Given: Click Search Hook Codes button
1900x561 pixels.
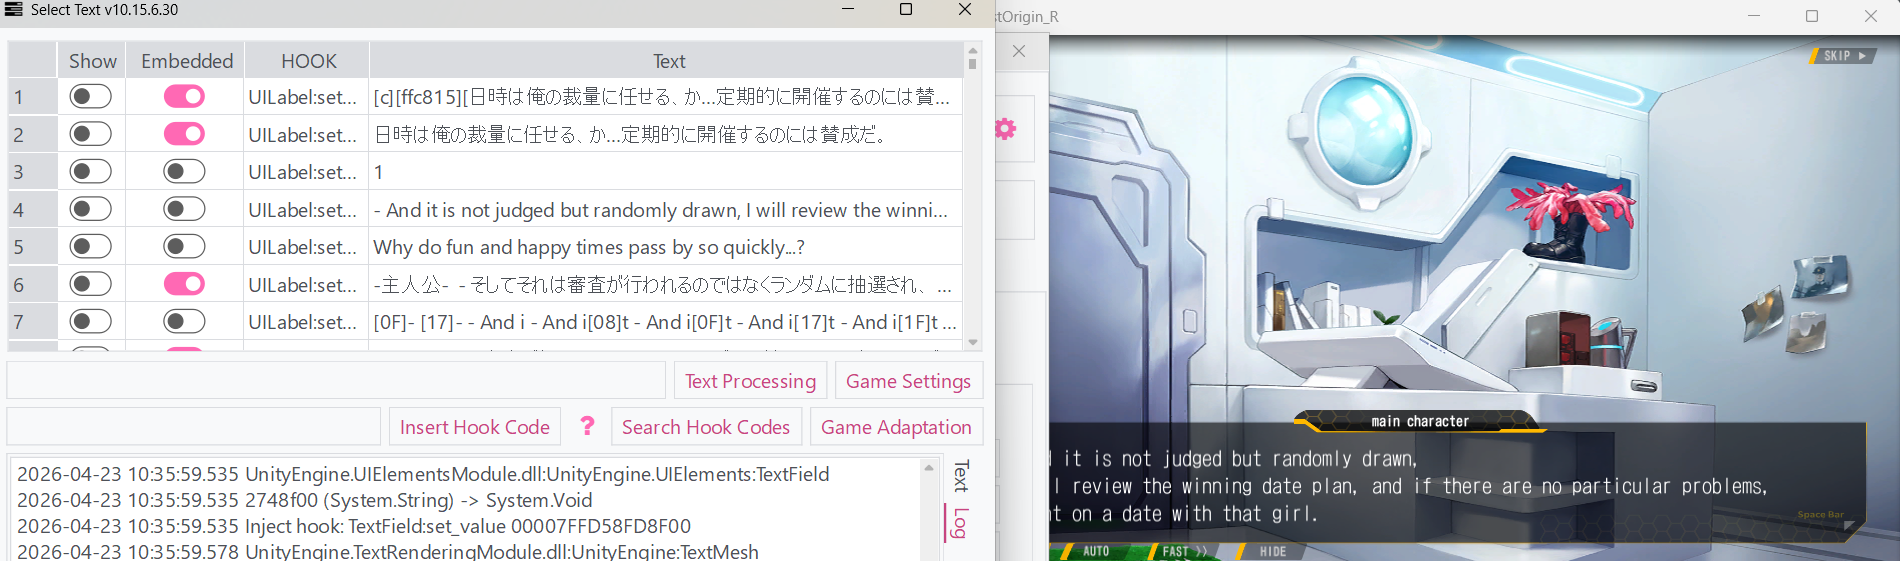Looking at the screenshot, I should click(x=706, y=427).
